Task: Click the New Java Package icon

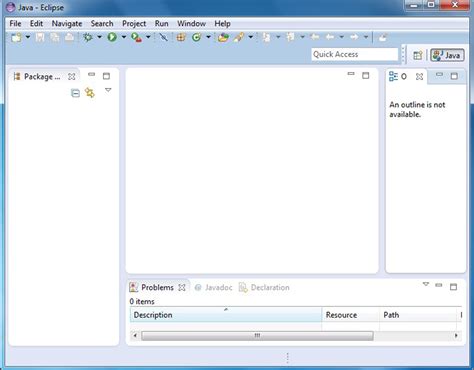Action: [181, 37]
